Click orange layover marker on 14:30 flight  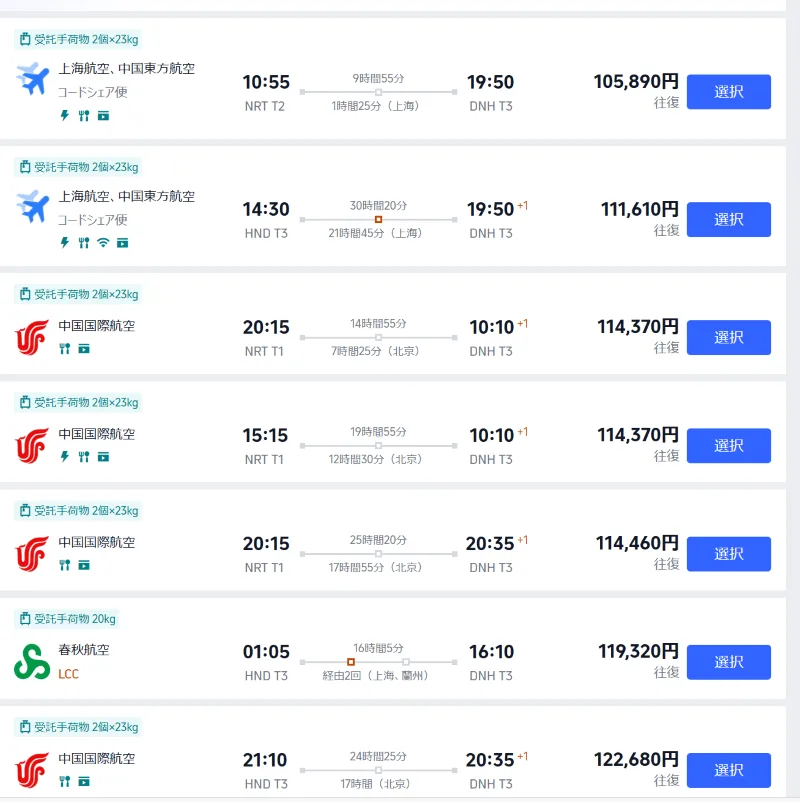[x=378, y=219]
